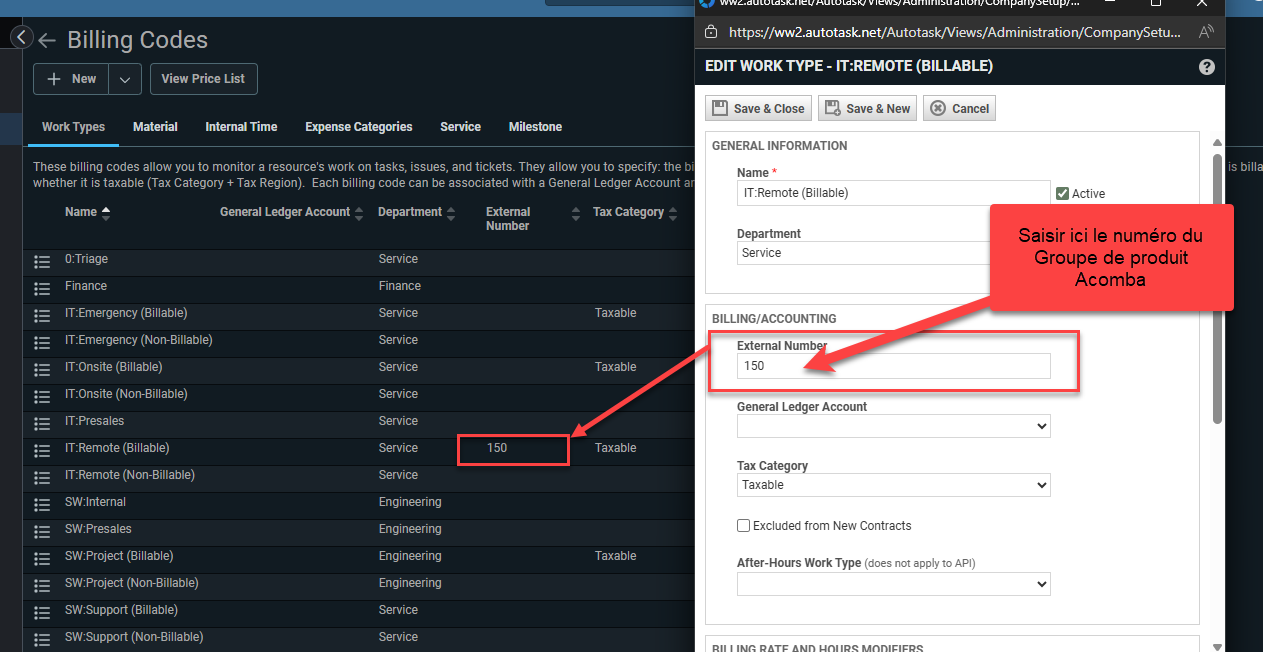Click Finance department cell

(x=400, y=286)
